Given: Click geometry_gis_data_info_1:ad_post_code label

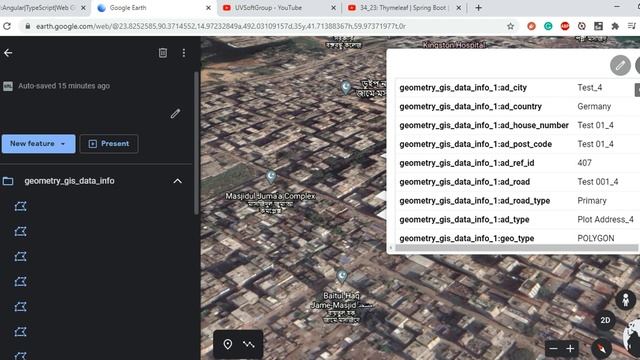Looking at the screenshot, I should click(x=476, y=144).
